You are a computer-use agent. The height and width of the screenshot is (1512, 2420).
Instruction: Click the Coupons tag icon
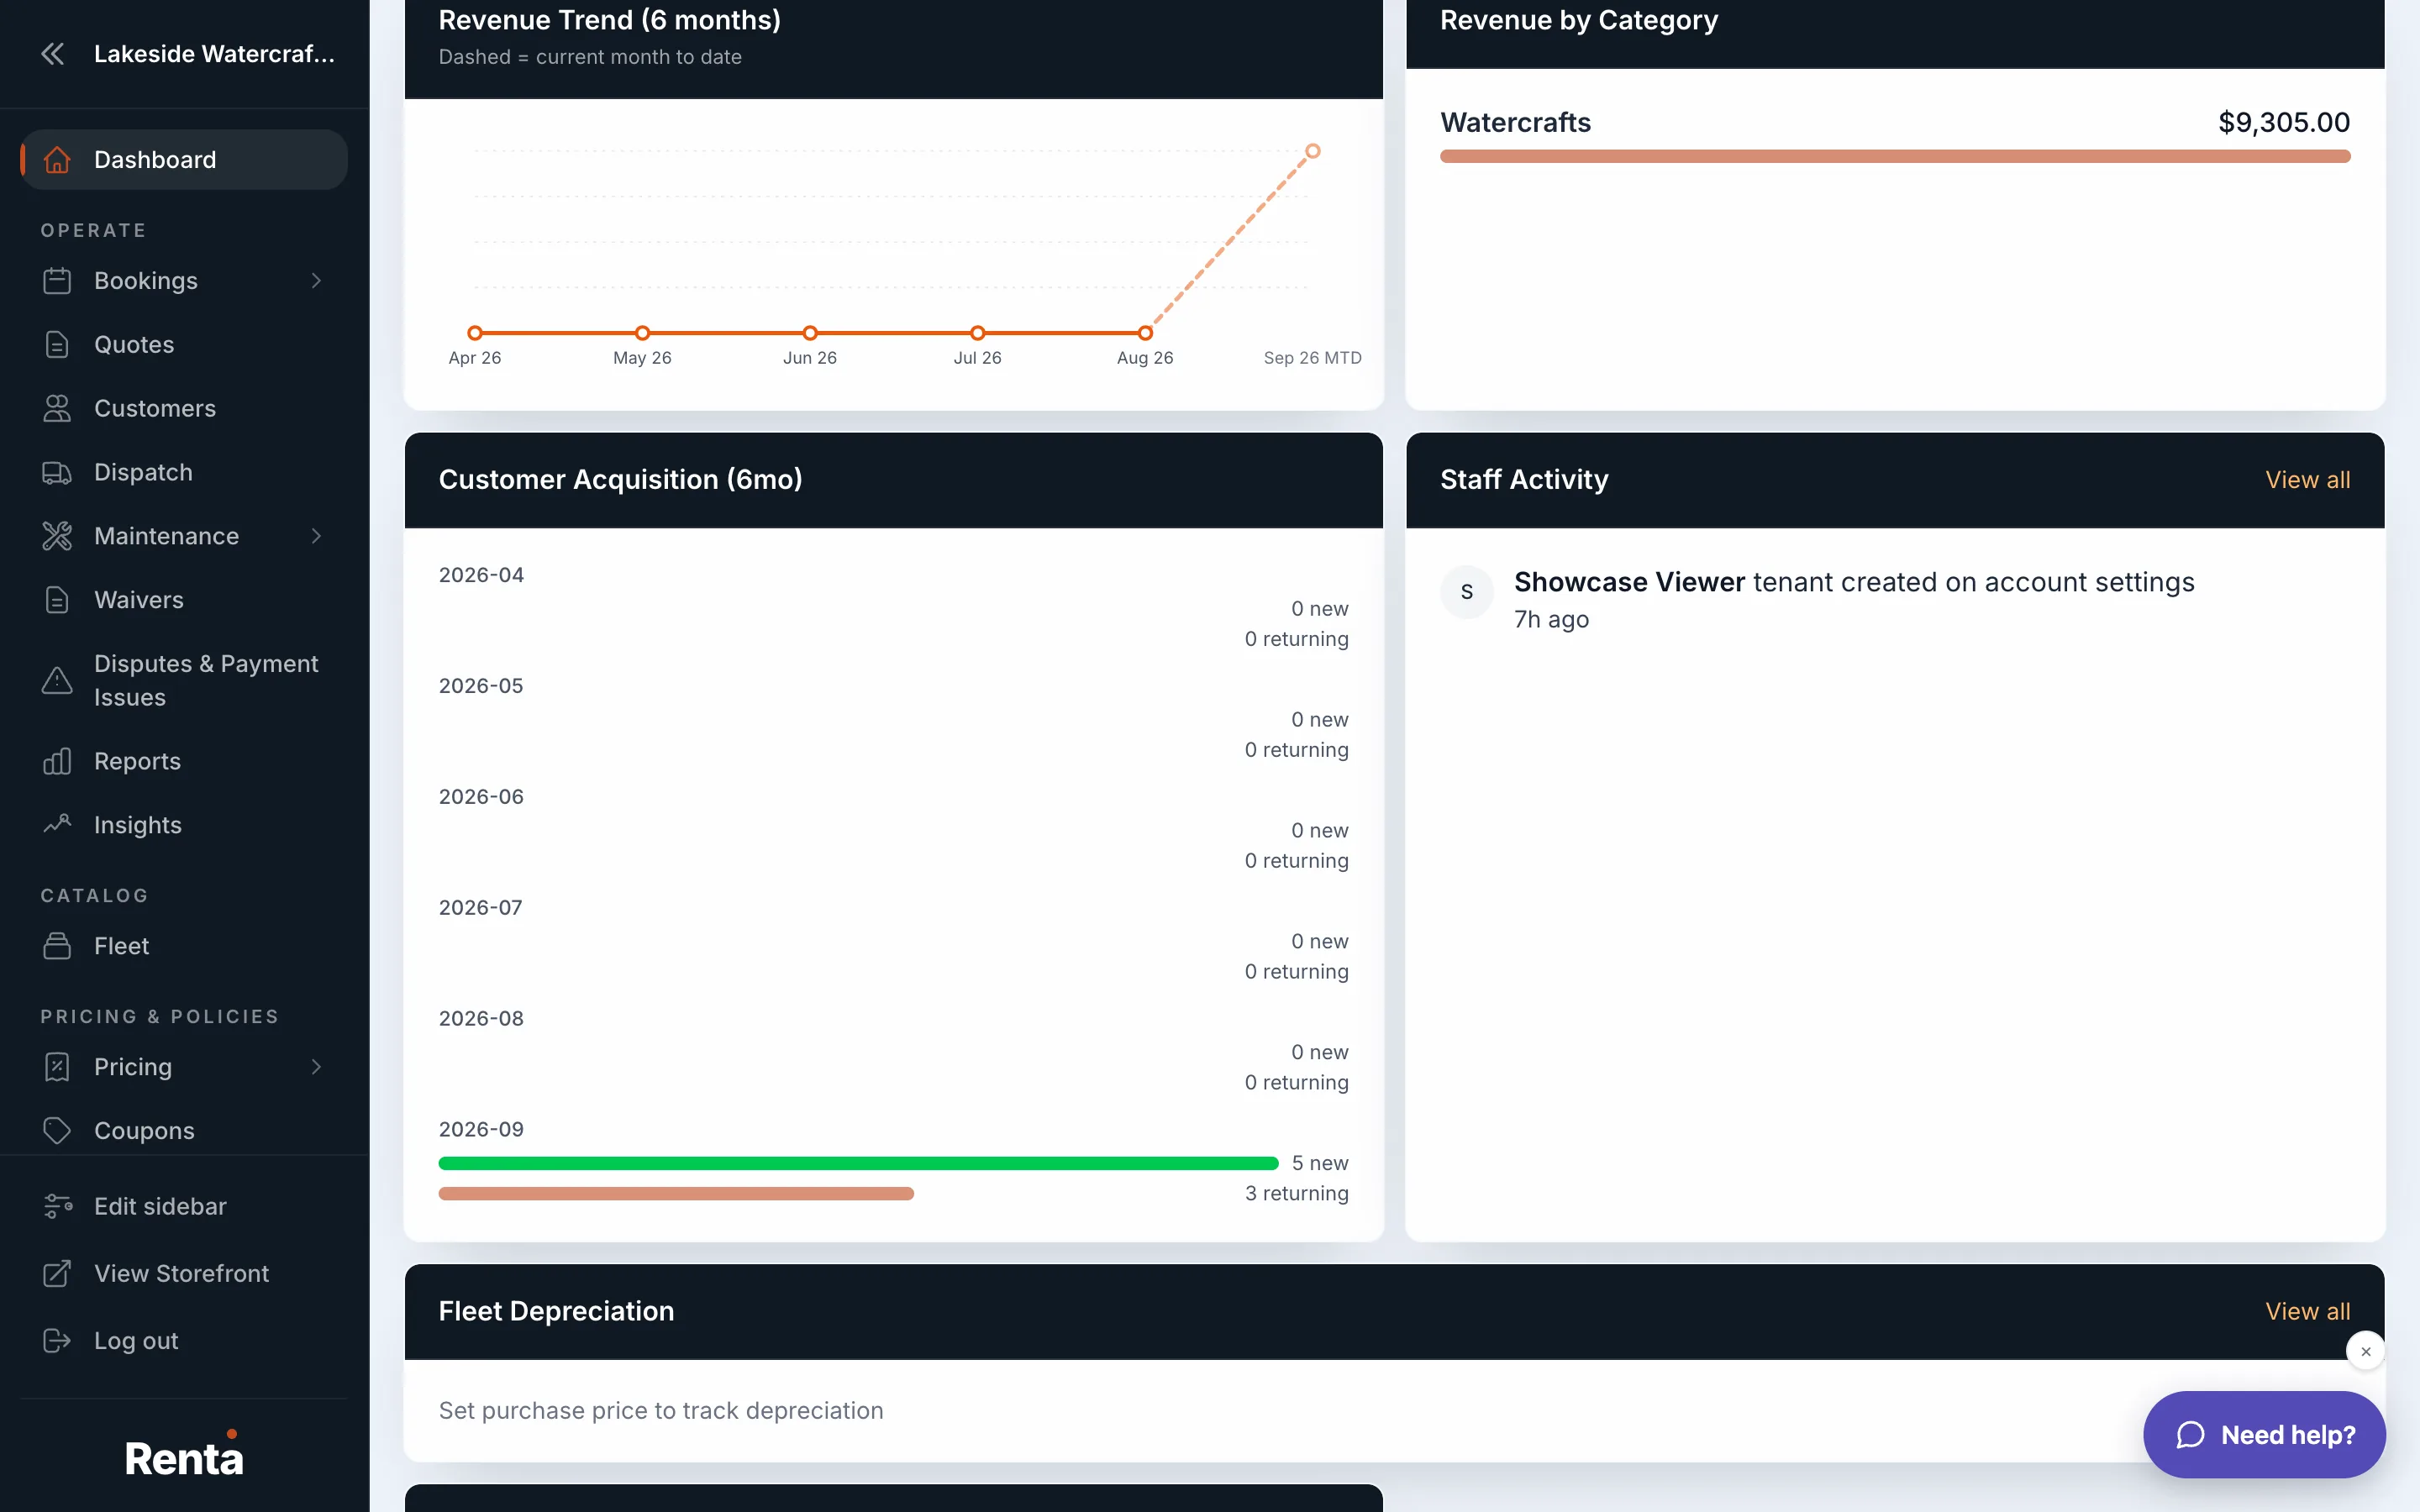(x=57, y=1131)
